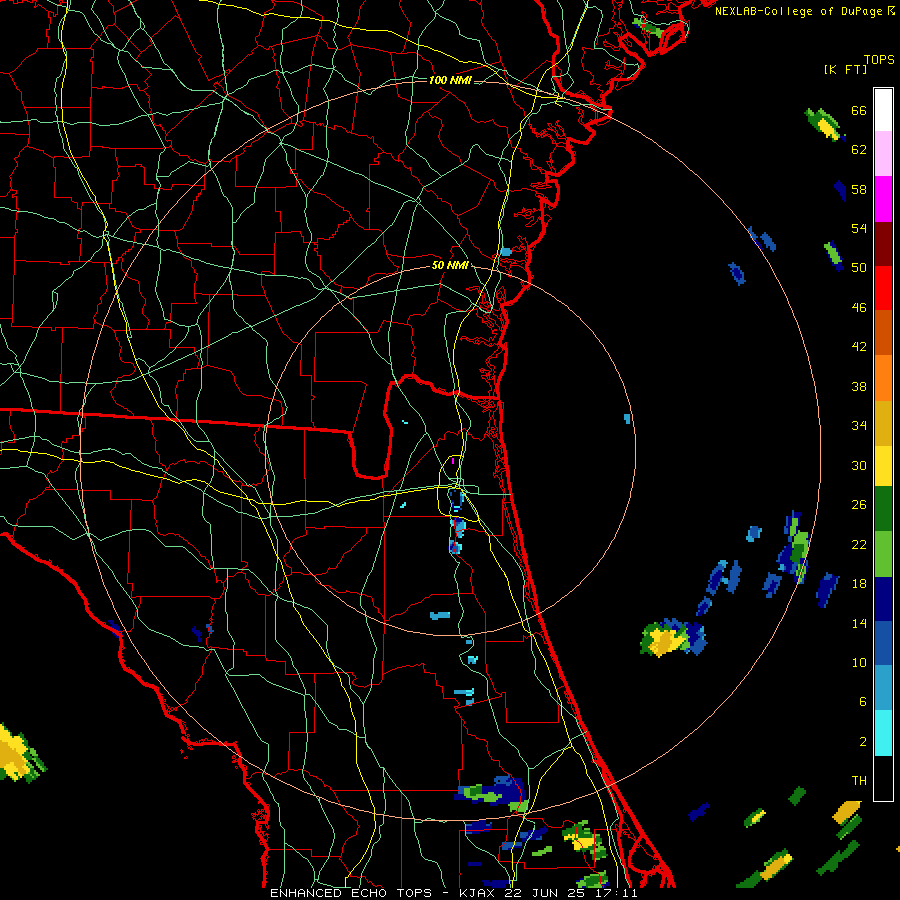Click the navy blue legend swatch
The image size is (900, 900).
(883, 599)
